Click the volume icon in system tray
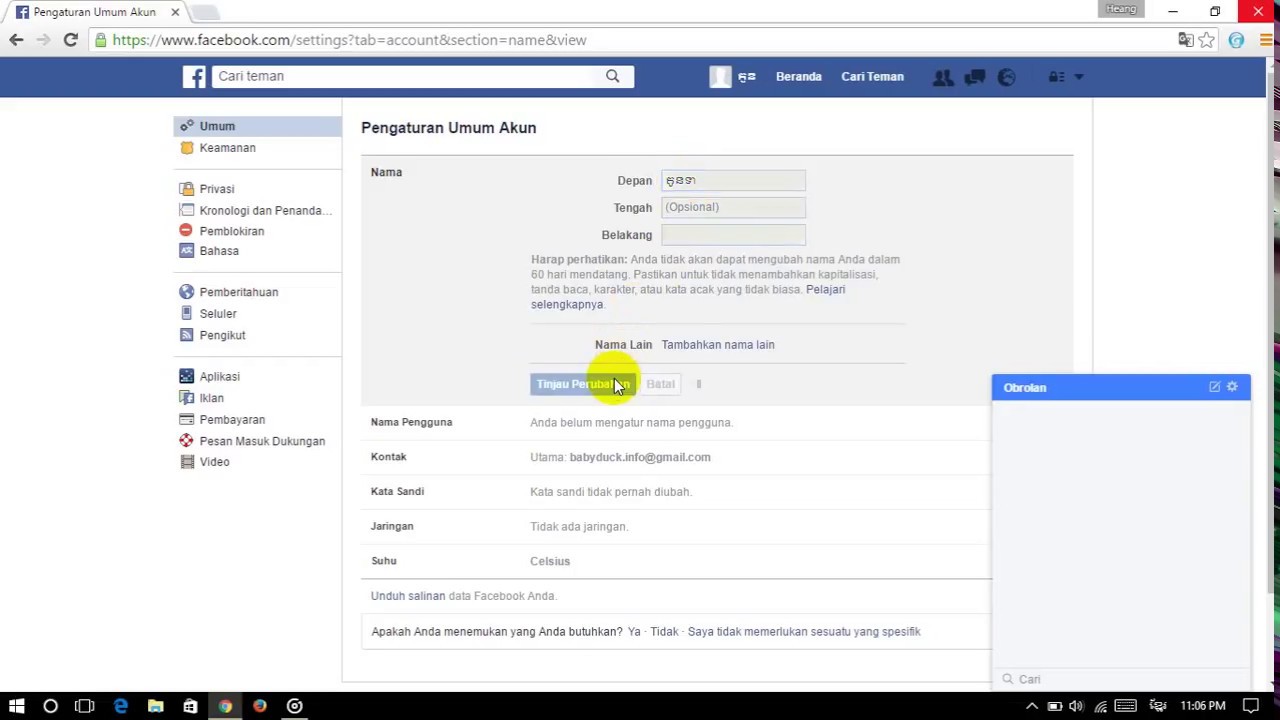The height and width of the screenshot is (720, 1280). (1076, 706)
